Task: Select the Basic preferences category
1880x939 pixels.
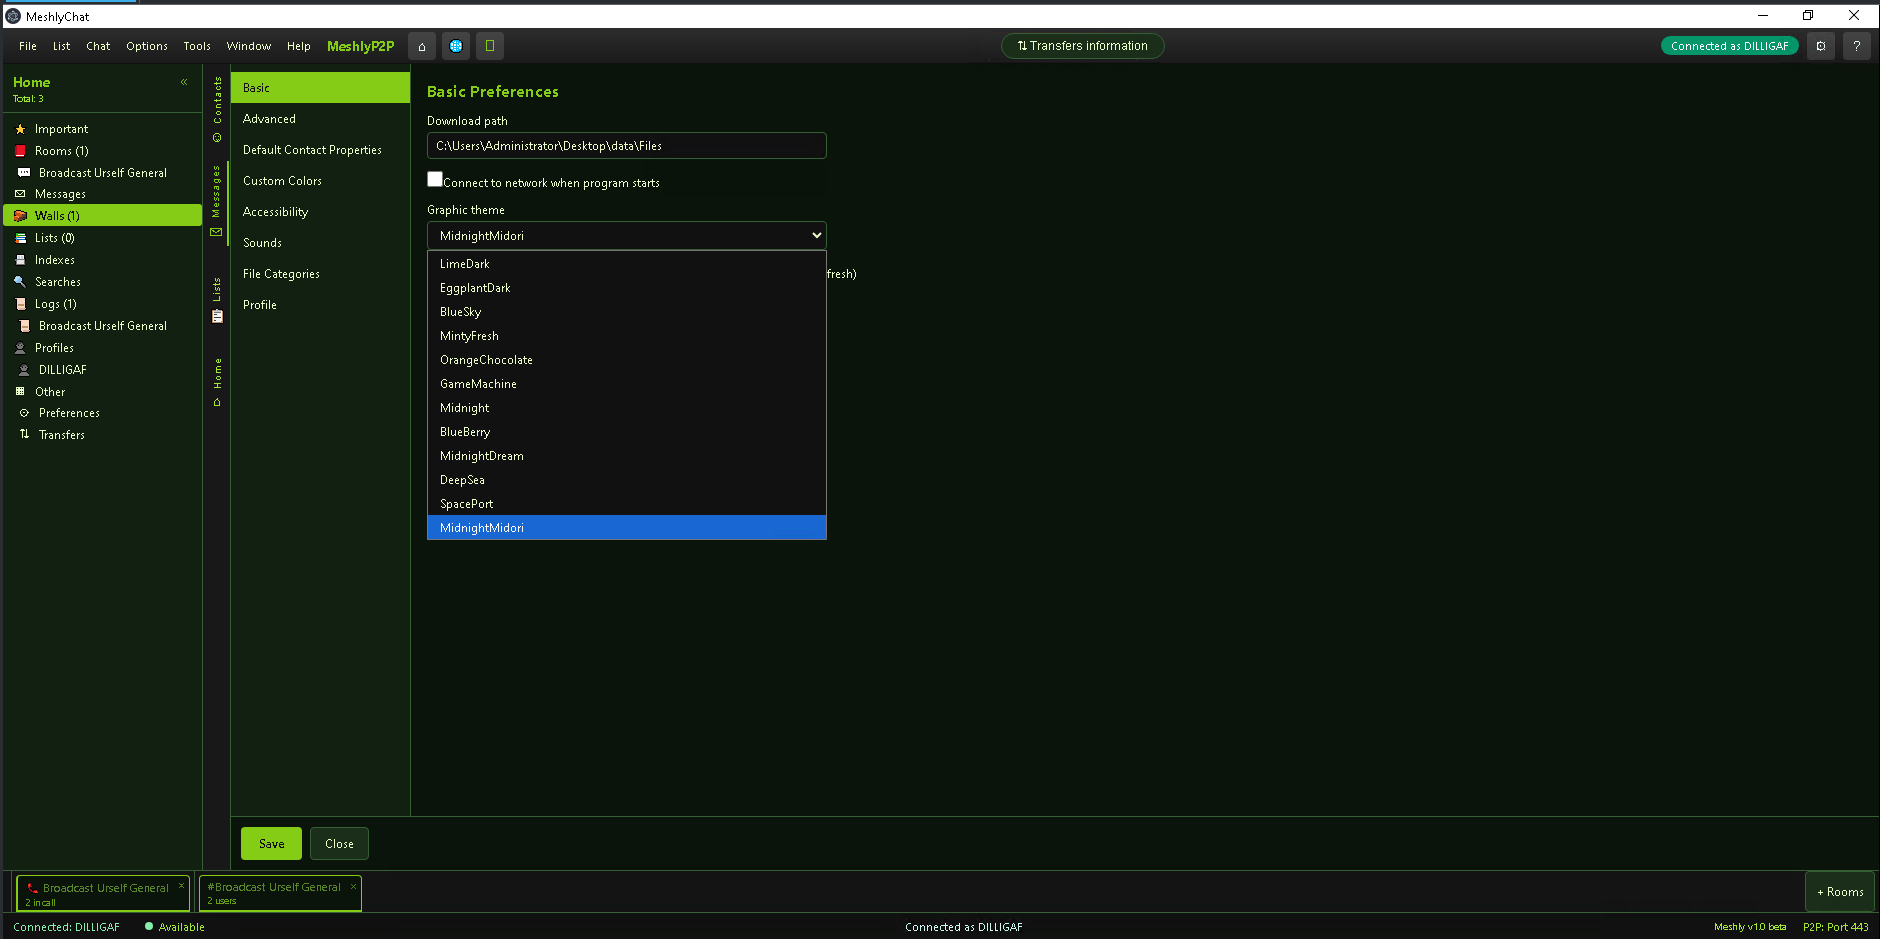Action: tap(320, 88)
